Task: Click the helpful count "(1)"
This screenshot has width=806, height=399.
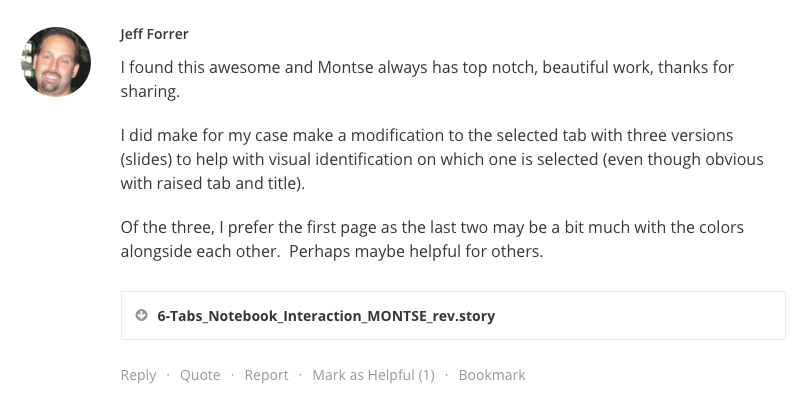Action: click(426, 375)
